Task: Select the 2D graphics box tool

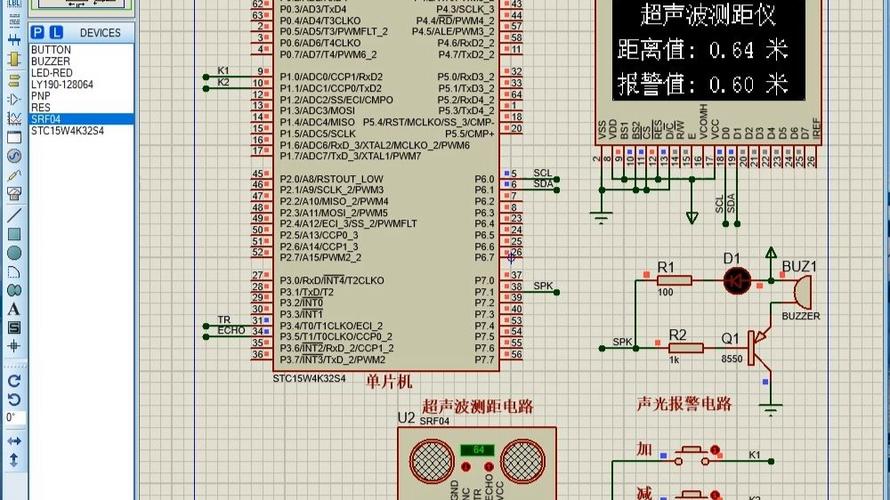Action: click(14, 234)
